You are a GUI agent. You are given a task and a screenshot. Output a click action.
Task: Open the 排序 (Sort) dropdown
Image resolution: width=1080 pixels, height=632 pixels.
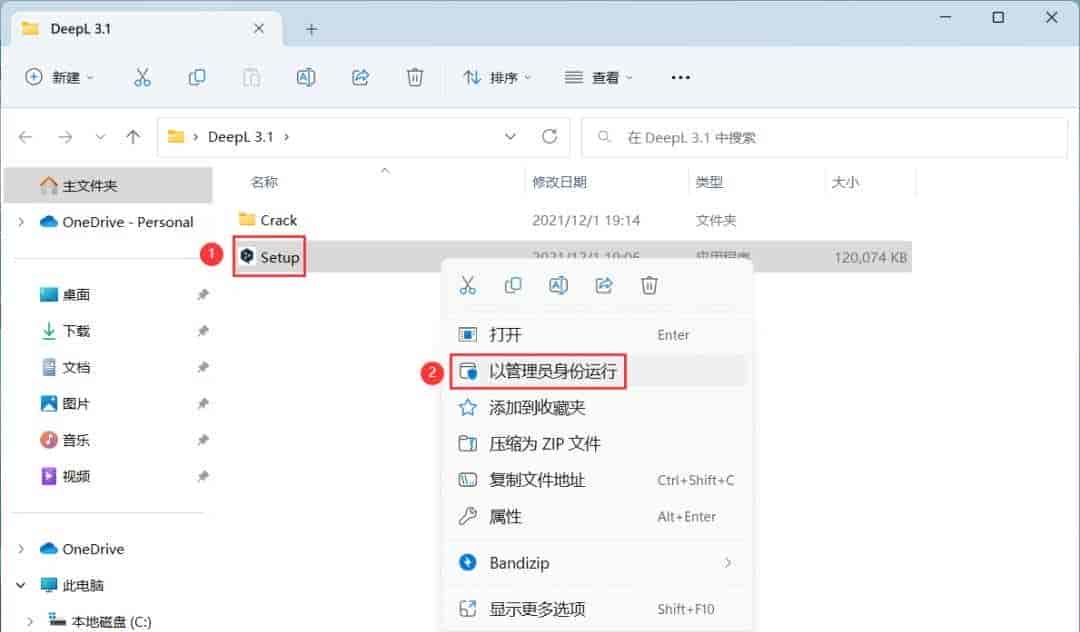pyautogui.click(x=497, y=77)
